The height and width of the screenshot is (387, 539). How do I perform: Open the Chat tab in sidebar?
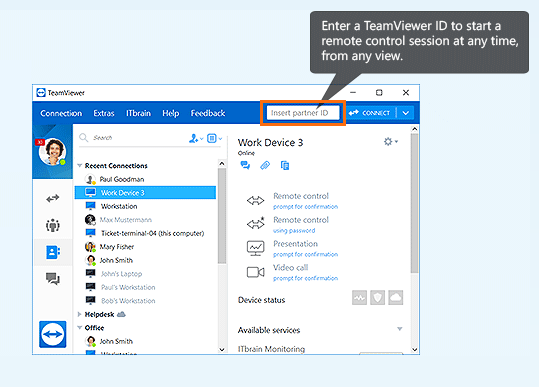click(53, 279)
